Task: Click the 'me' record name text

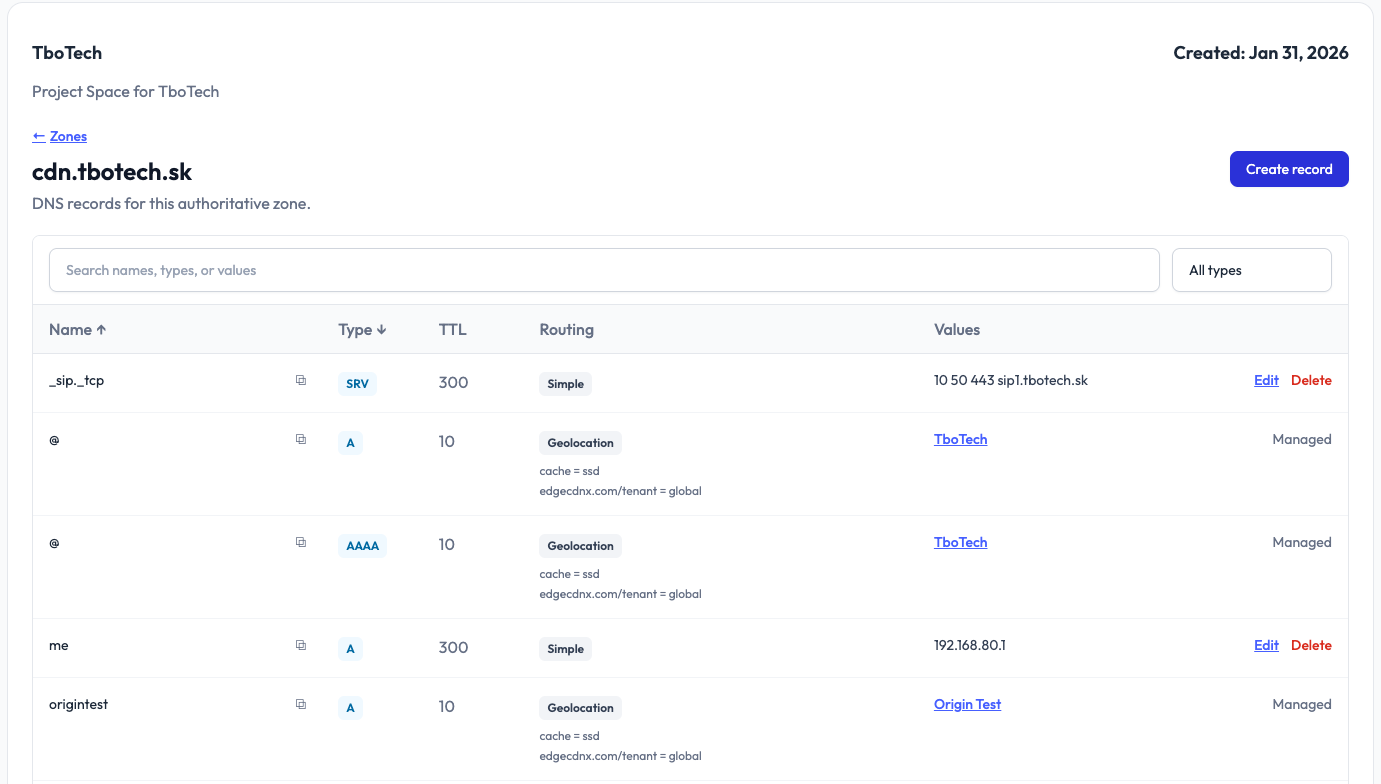Action: click(x=59, y=645)
